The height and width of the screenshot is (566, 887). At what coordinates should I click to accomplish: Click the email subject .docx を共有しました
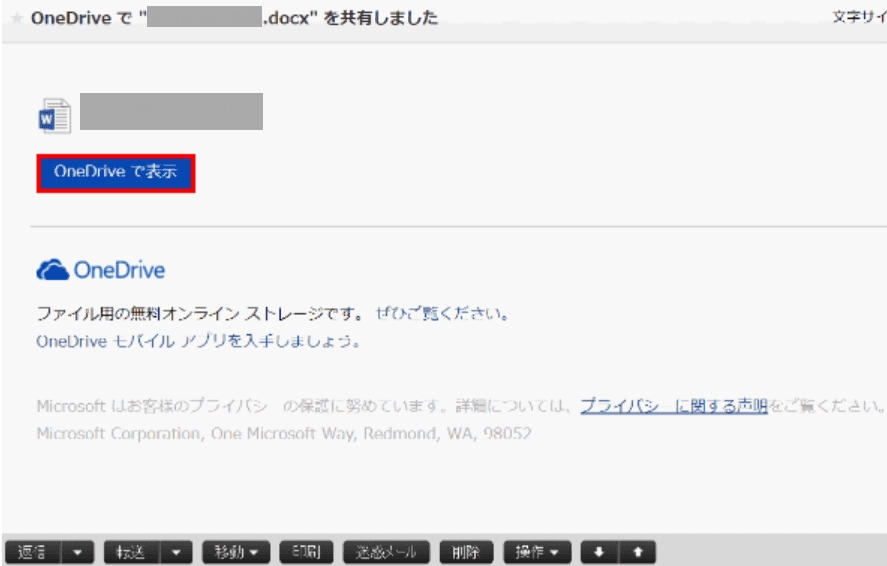234,18
